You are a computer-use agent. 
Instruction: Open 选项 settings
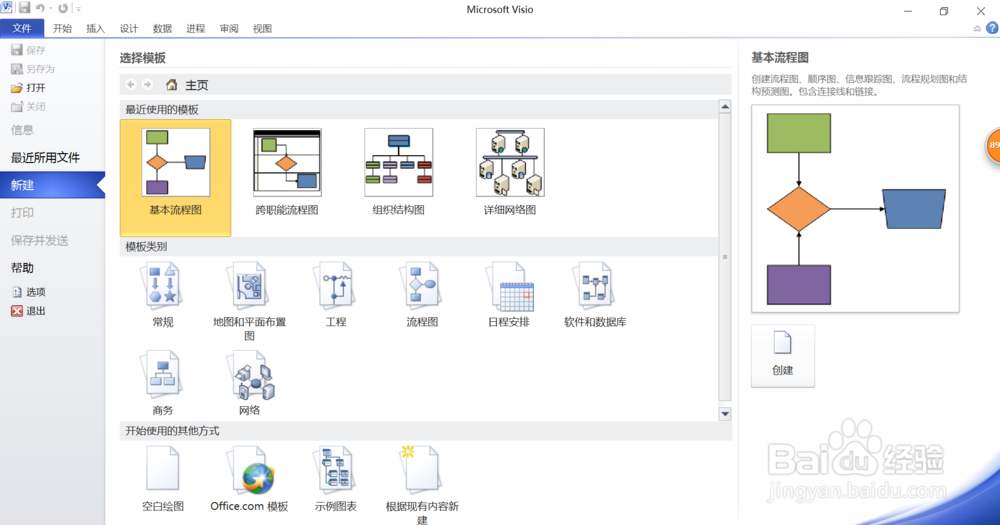[29, 292]
